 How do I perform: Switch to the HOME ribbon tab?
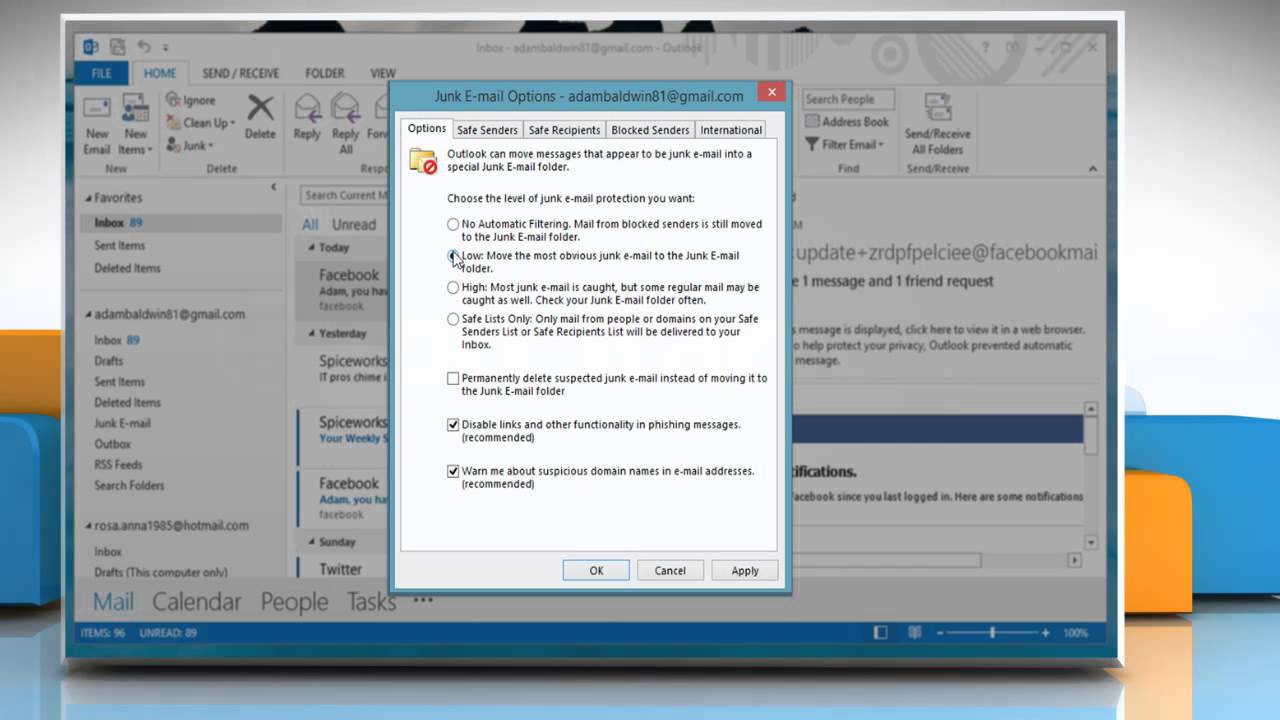point(160,73)
